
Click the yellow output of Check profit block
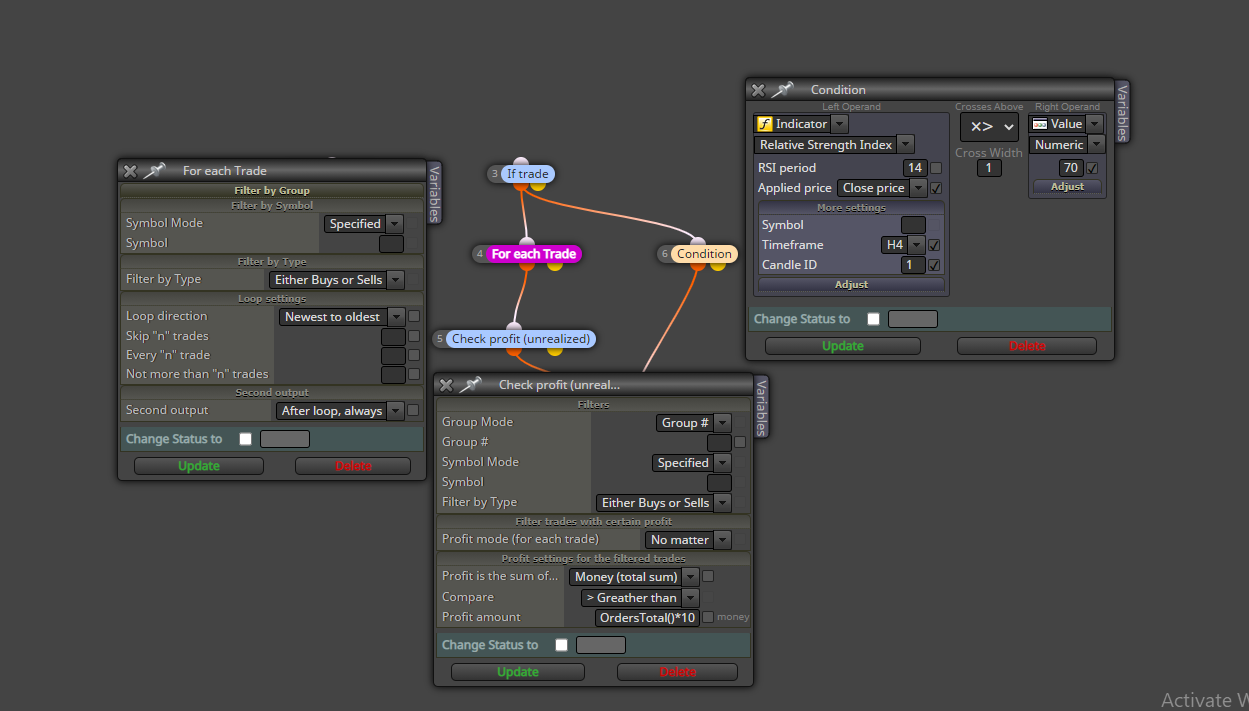pyautogui.click(x=555, y=350)
